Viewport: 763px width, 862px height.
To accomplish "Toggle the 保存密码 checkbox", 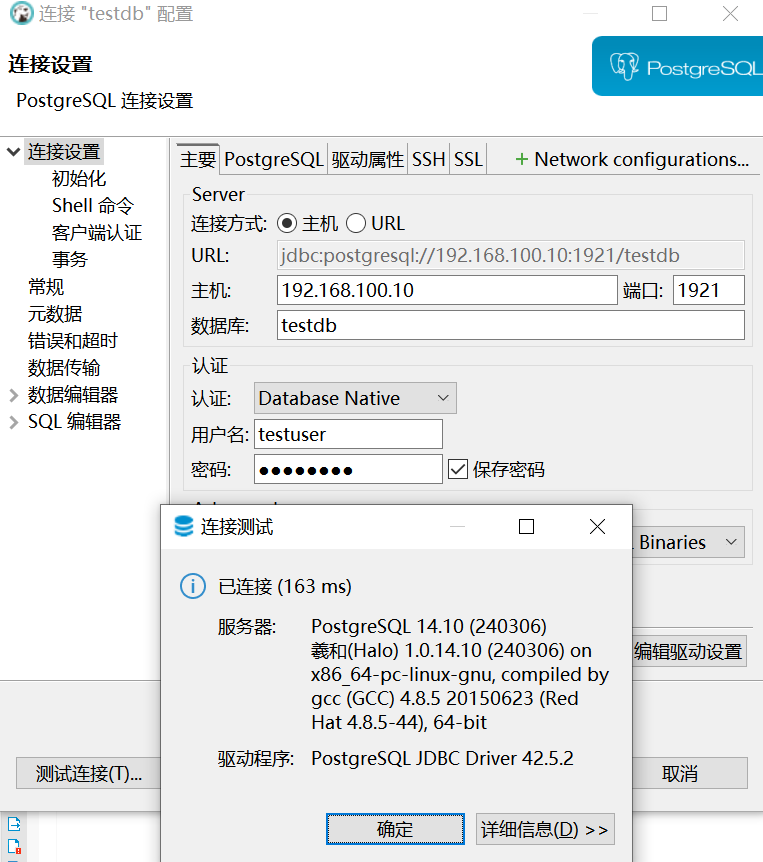I will point(458,469).
